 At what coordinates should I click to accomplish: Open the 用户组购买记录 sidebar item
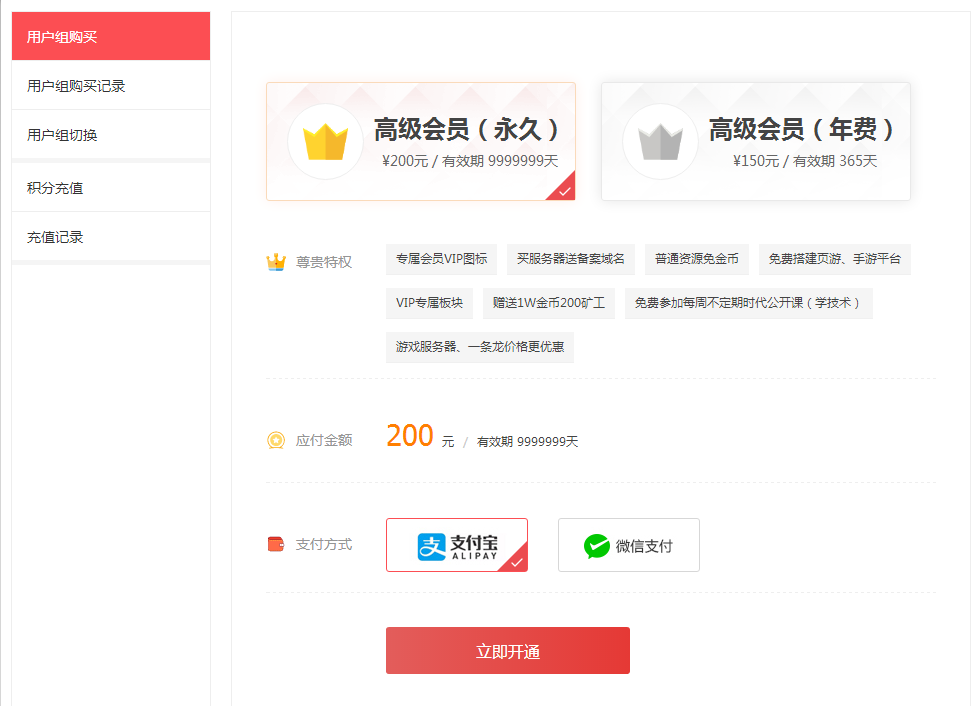pyautogui.click(x=111, y=86)
